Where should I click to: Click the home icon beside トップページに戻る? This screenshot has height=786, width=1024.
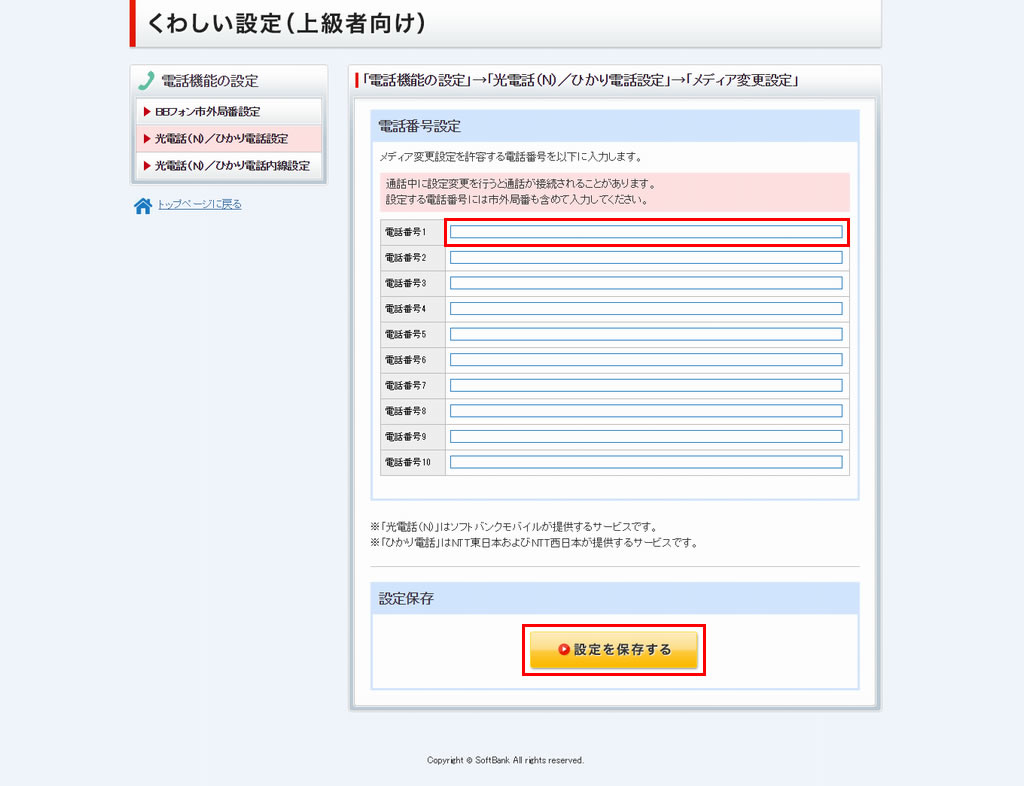coord(143,206)
